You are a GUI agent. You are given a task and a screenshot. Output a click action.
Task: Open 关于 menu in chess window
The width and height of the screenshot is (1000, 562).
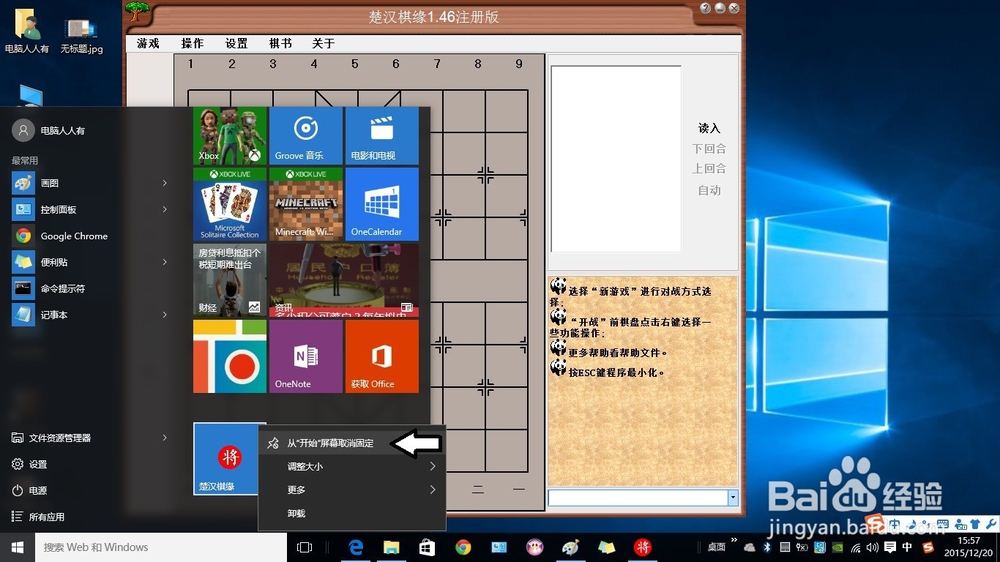click(x=323, y=43)
